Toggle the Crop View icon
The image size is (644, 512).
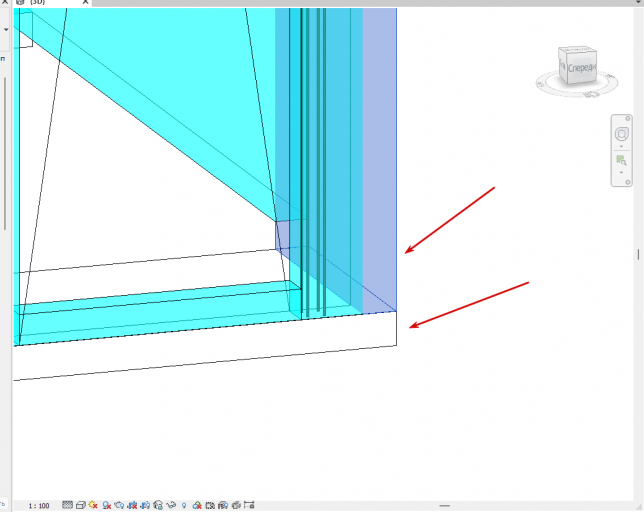point(132,505)
